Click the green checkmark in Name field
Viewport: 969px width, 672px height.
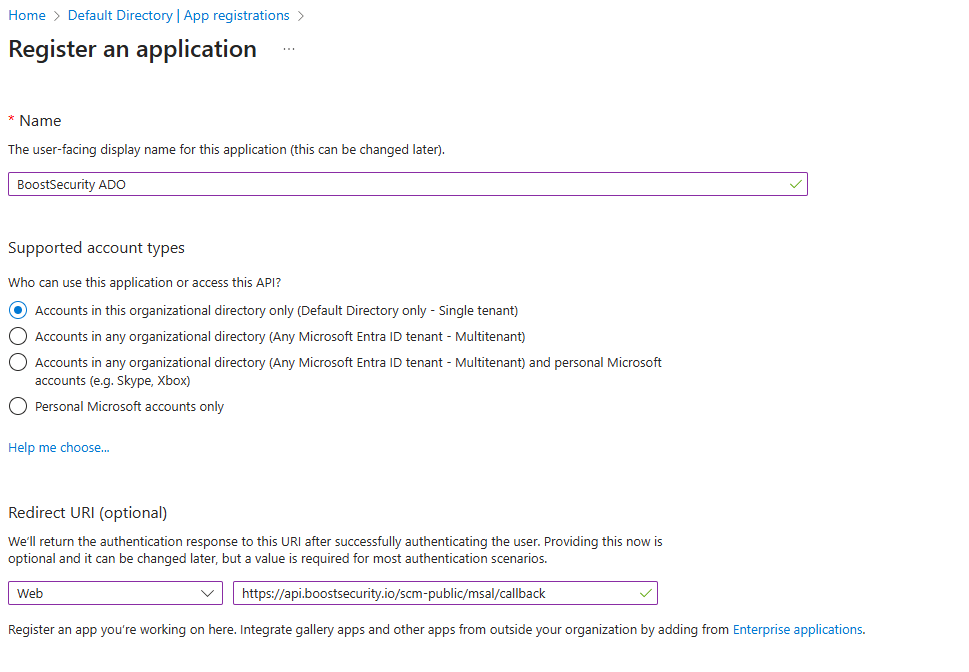pos(795,184)
